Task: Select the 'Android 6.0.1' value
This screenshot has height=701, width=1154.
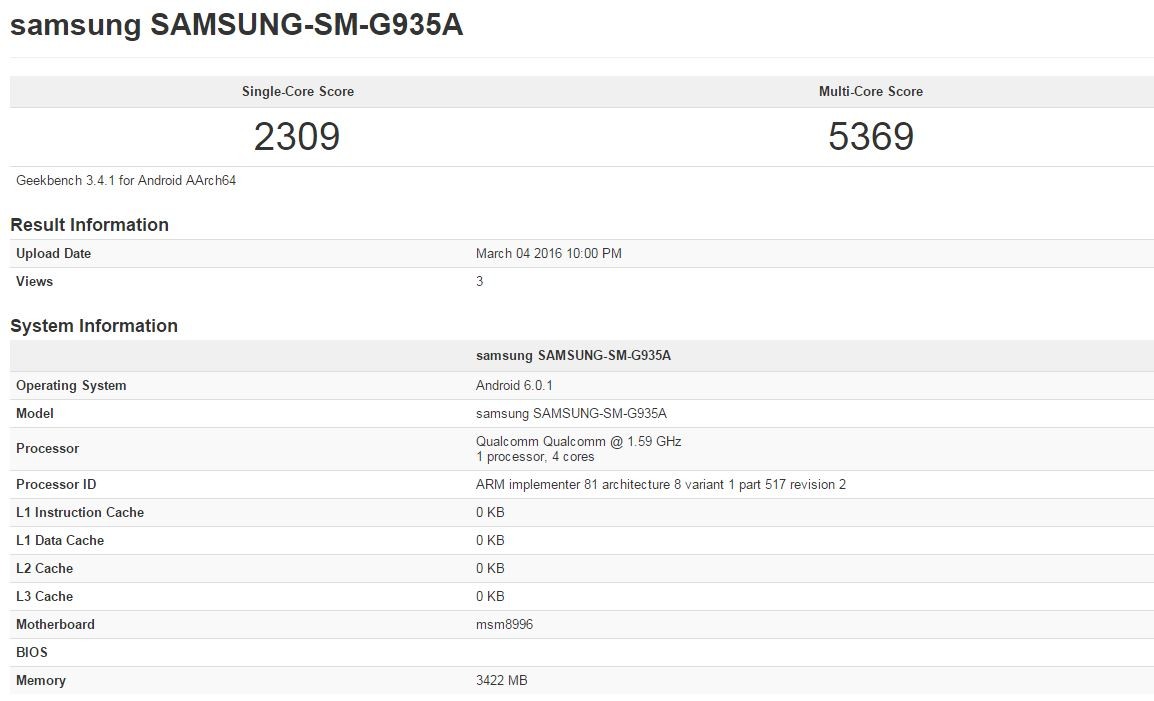Action: [x=514, y=385]
